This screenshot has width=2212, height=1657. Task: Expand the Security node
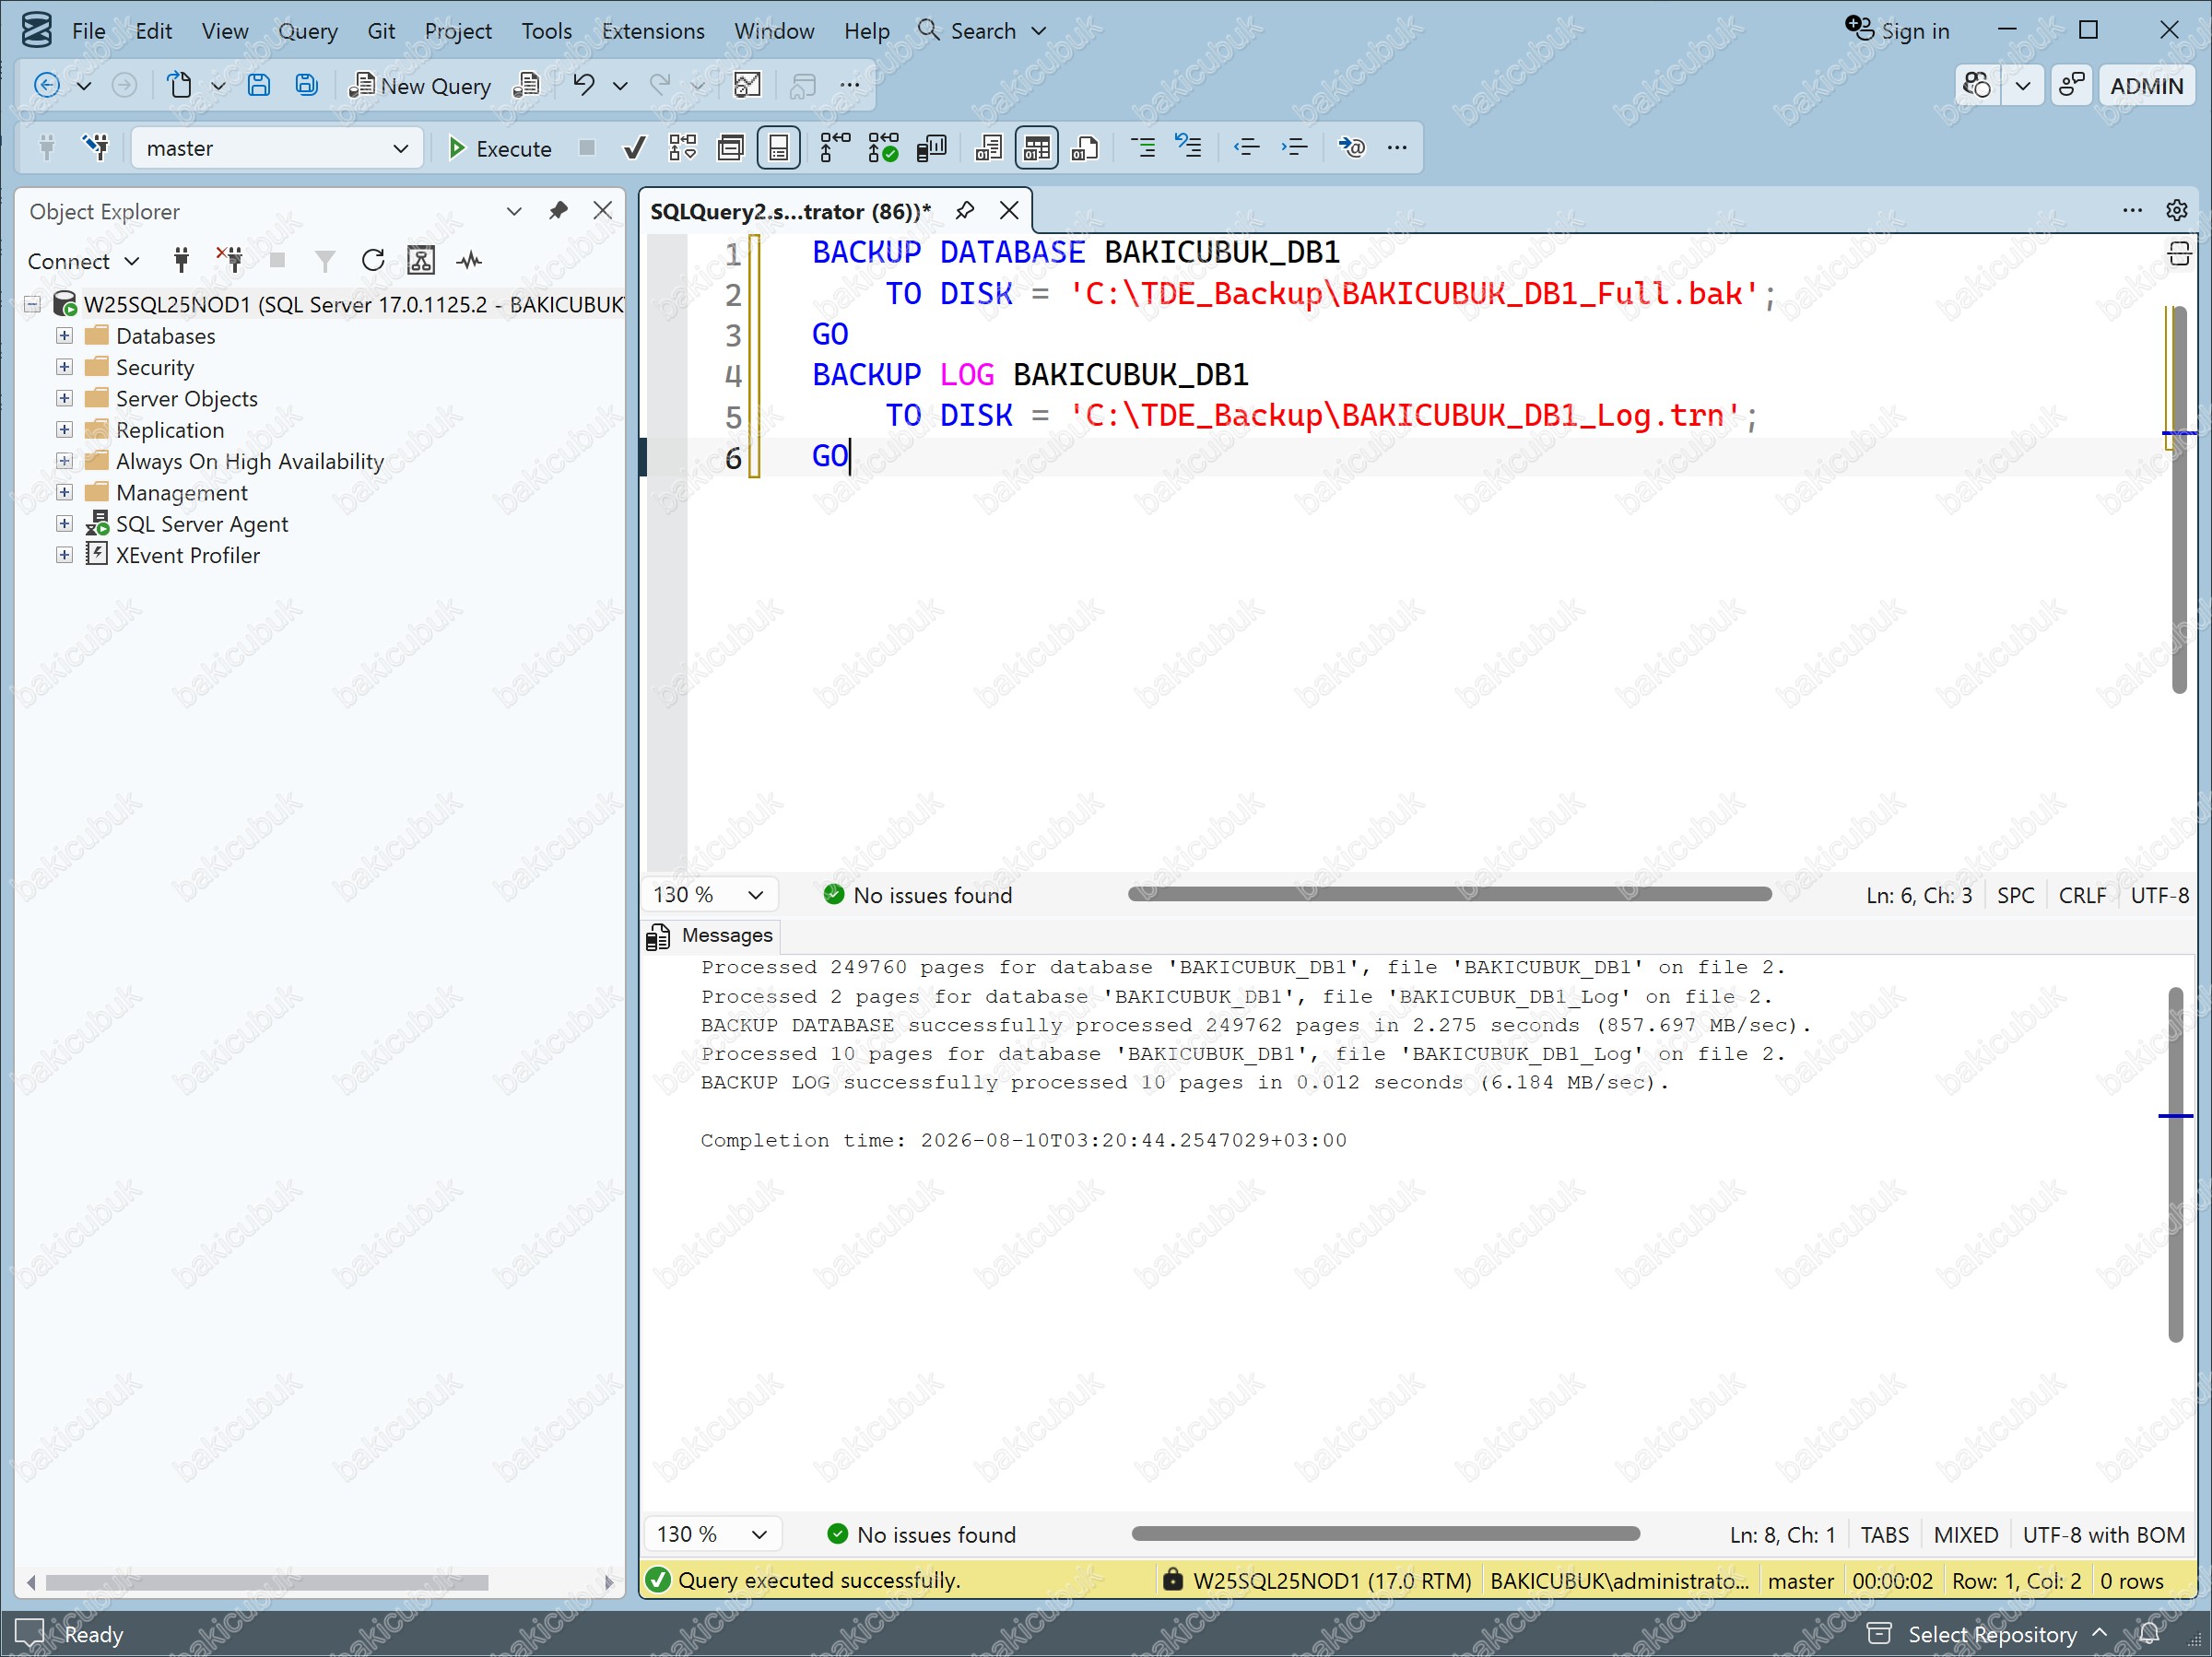[64, 367]
